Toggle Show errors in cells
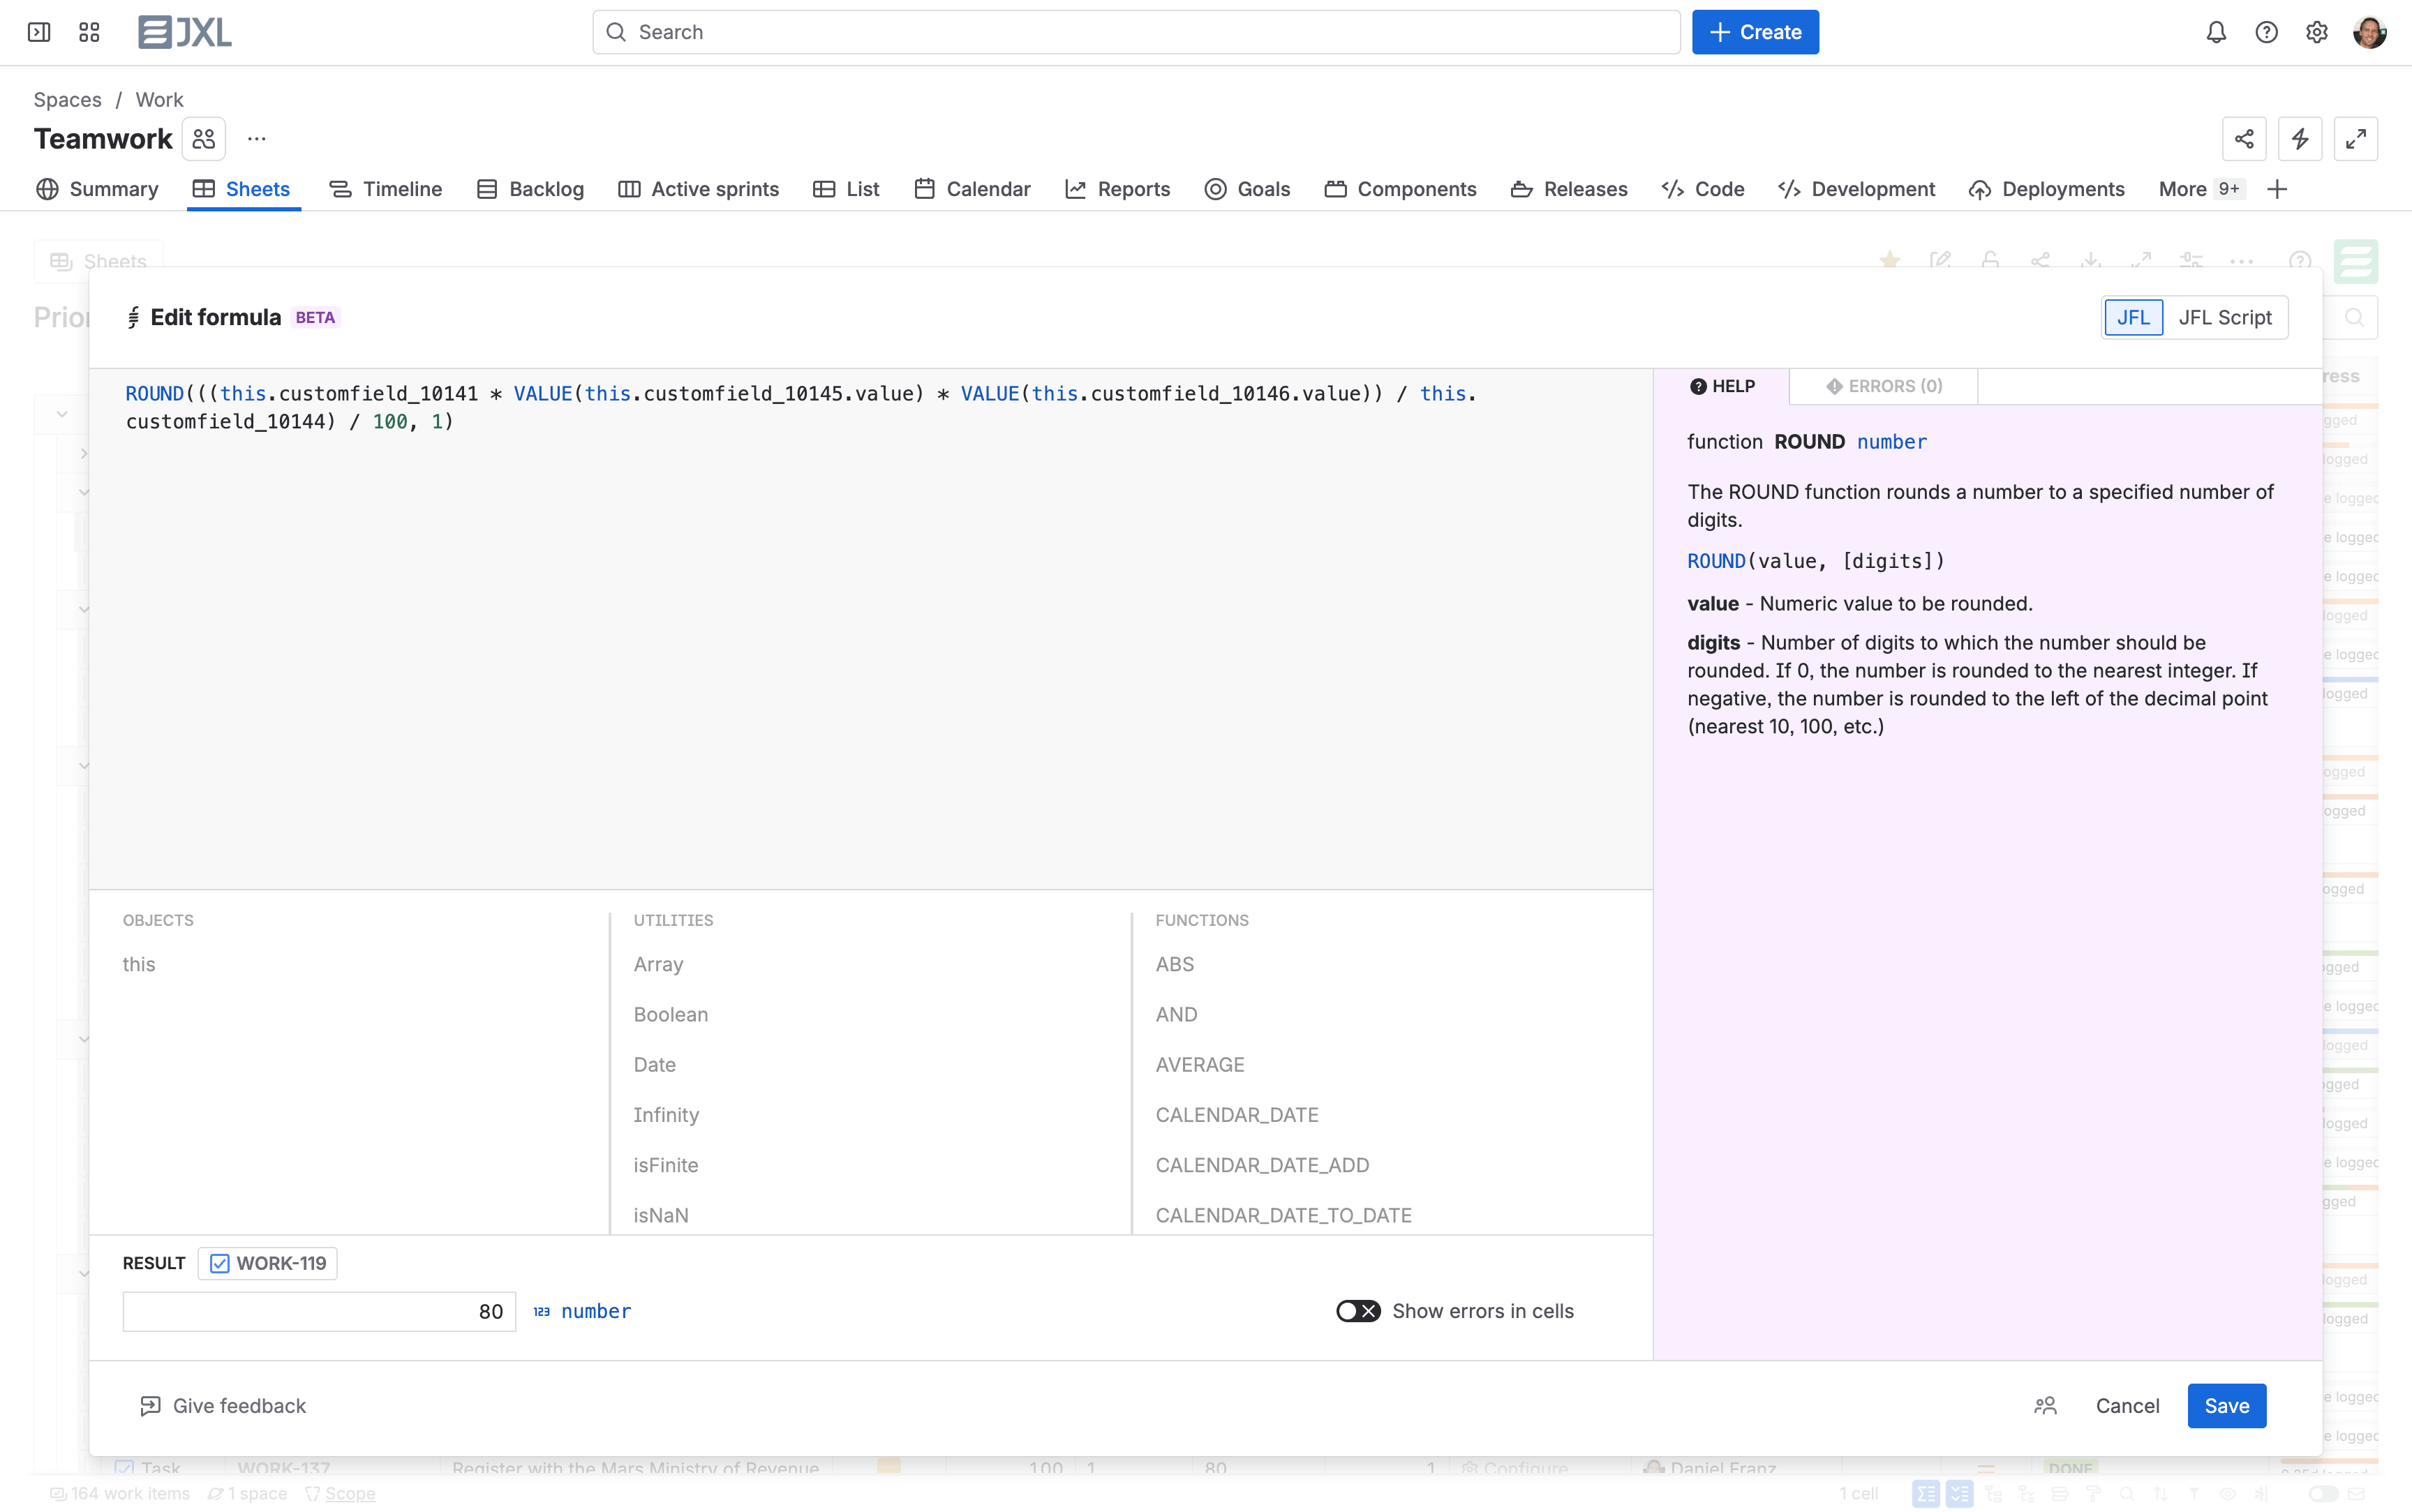 pyautogui.click(x=1358, y=1311)
